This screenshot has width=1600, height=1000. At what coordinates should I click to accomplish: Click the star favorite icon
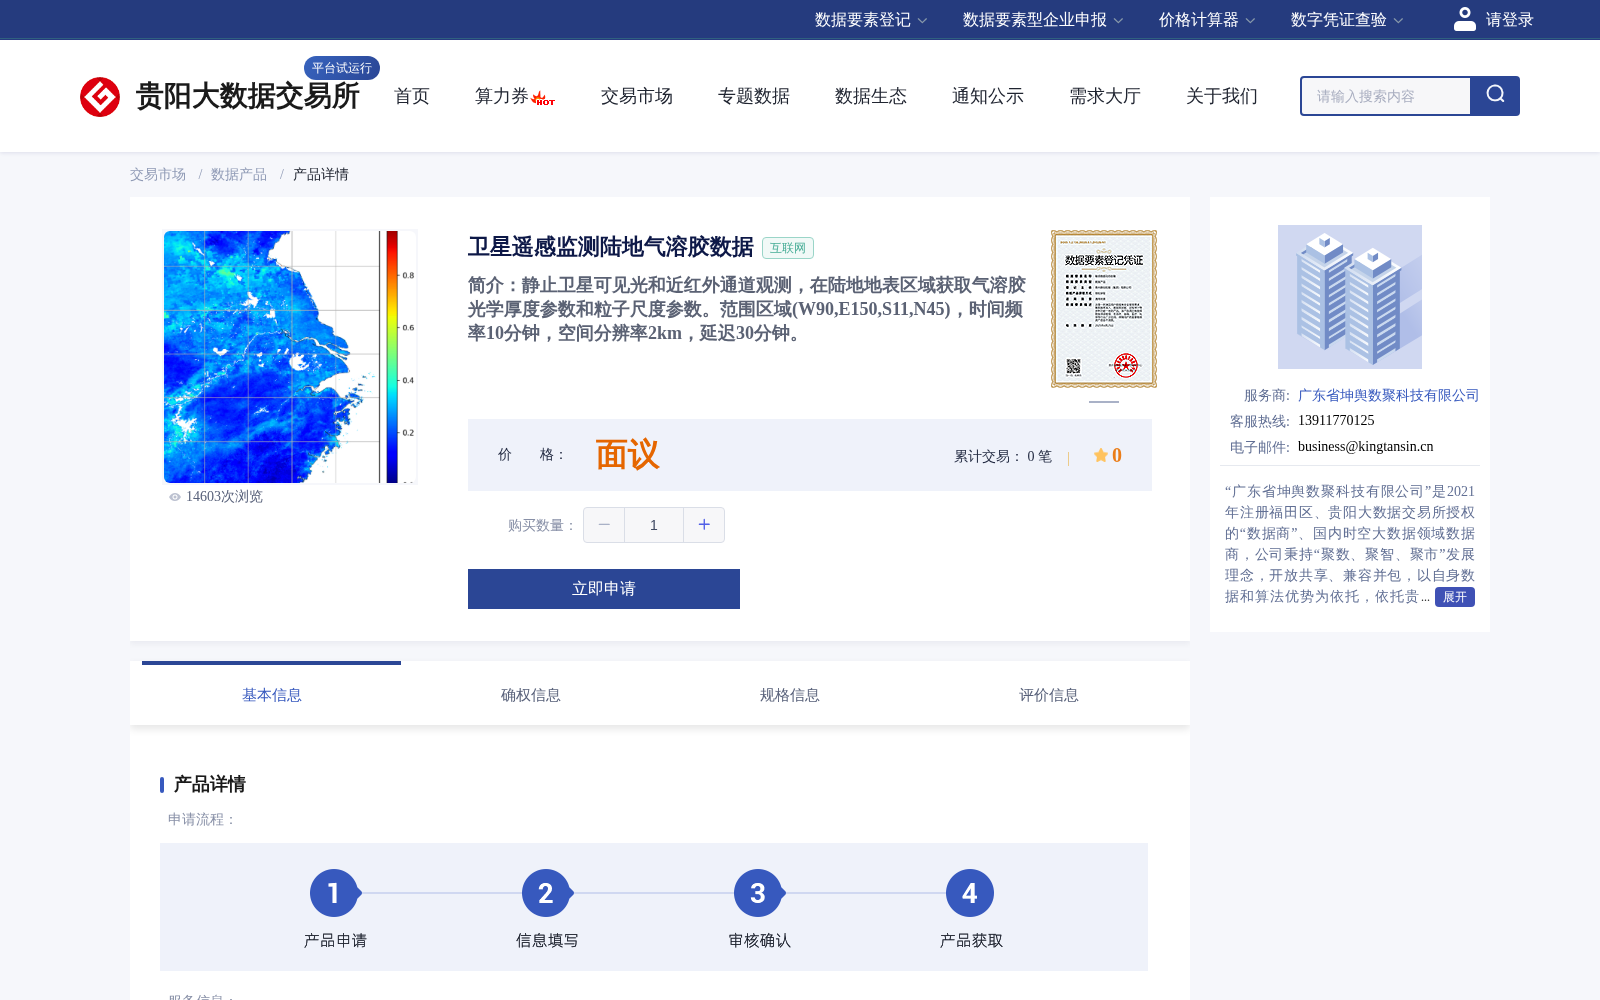tap(1100, 455)
